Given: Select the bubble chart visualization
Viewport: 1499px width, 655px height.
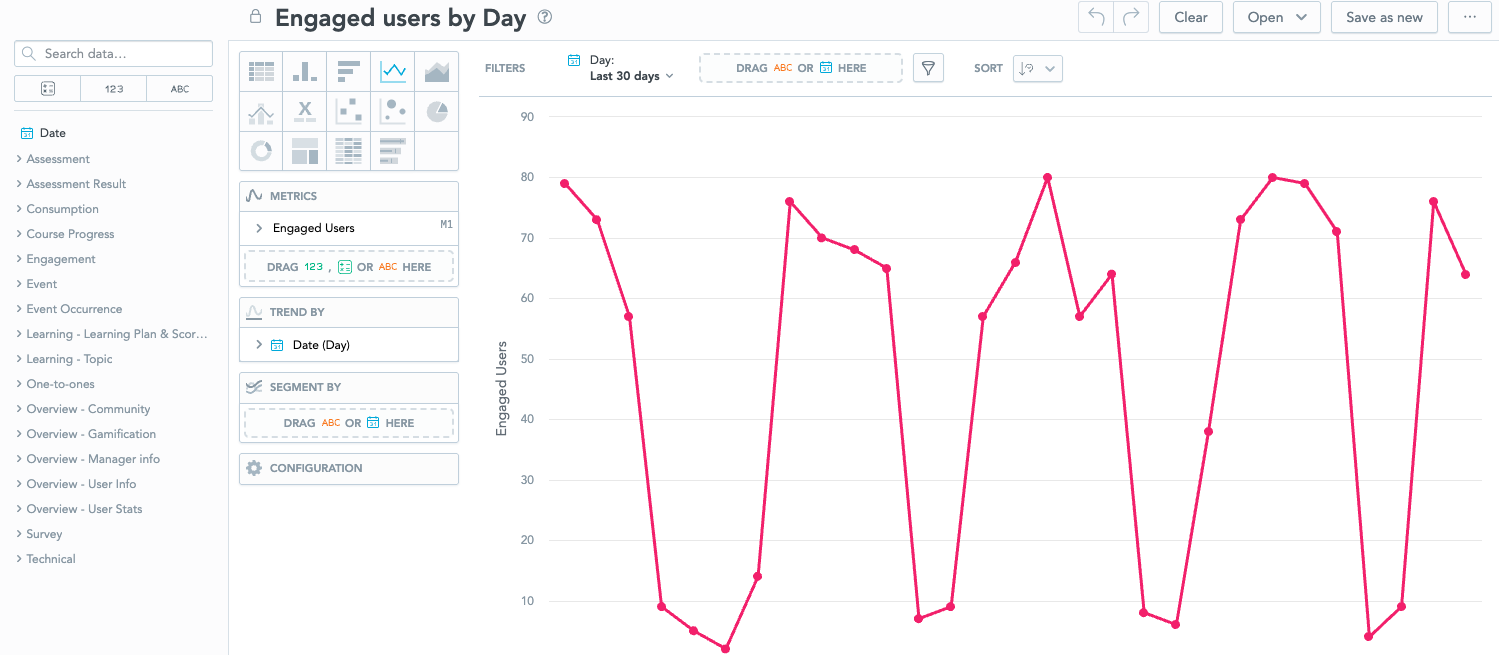Looking at the screenshot, I should [x=393, y=110].
